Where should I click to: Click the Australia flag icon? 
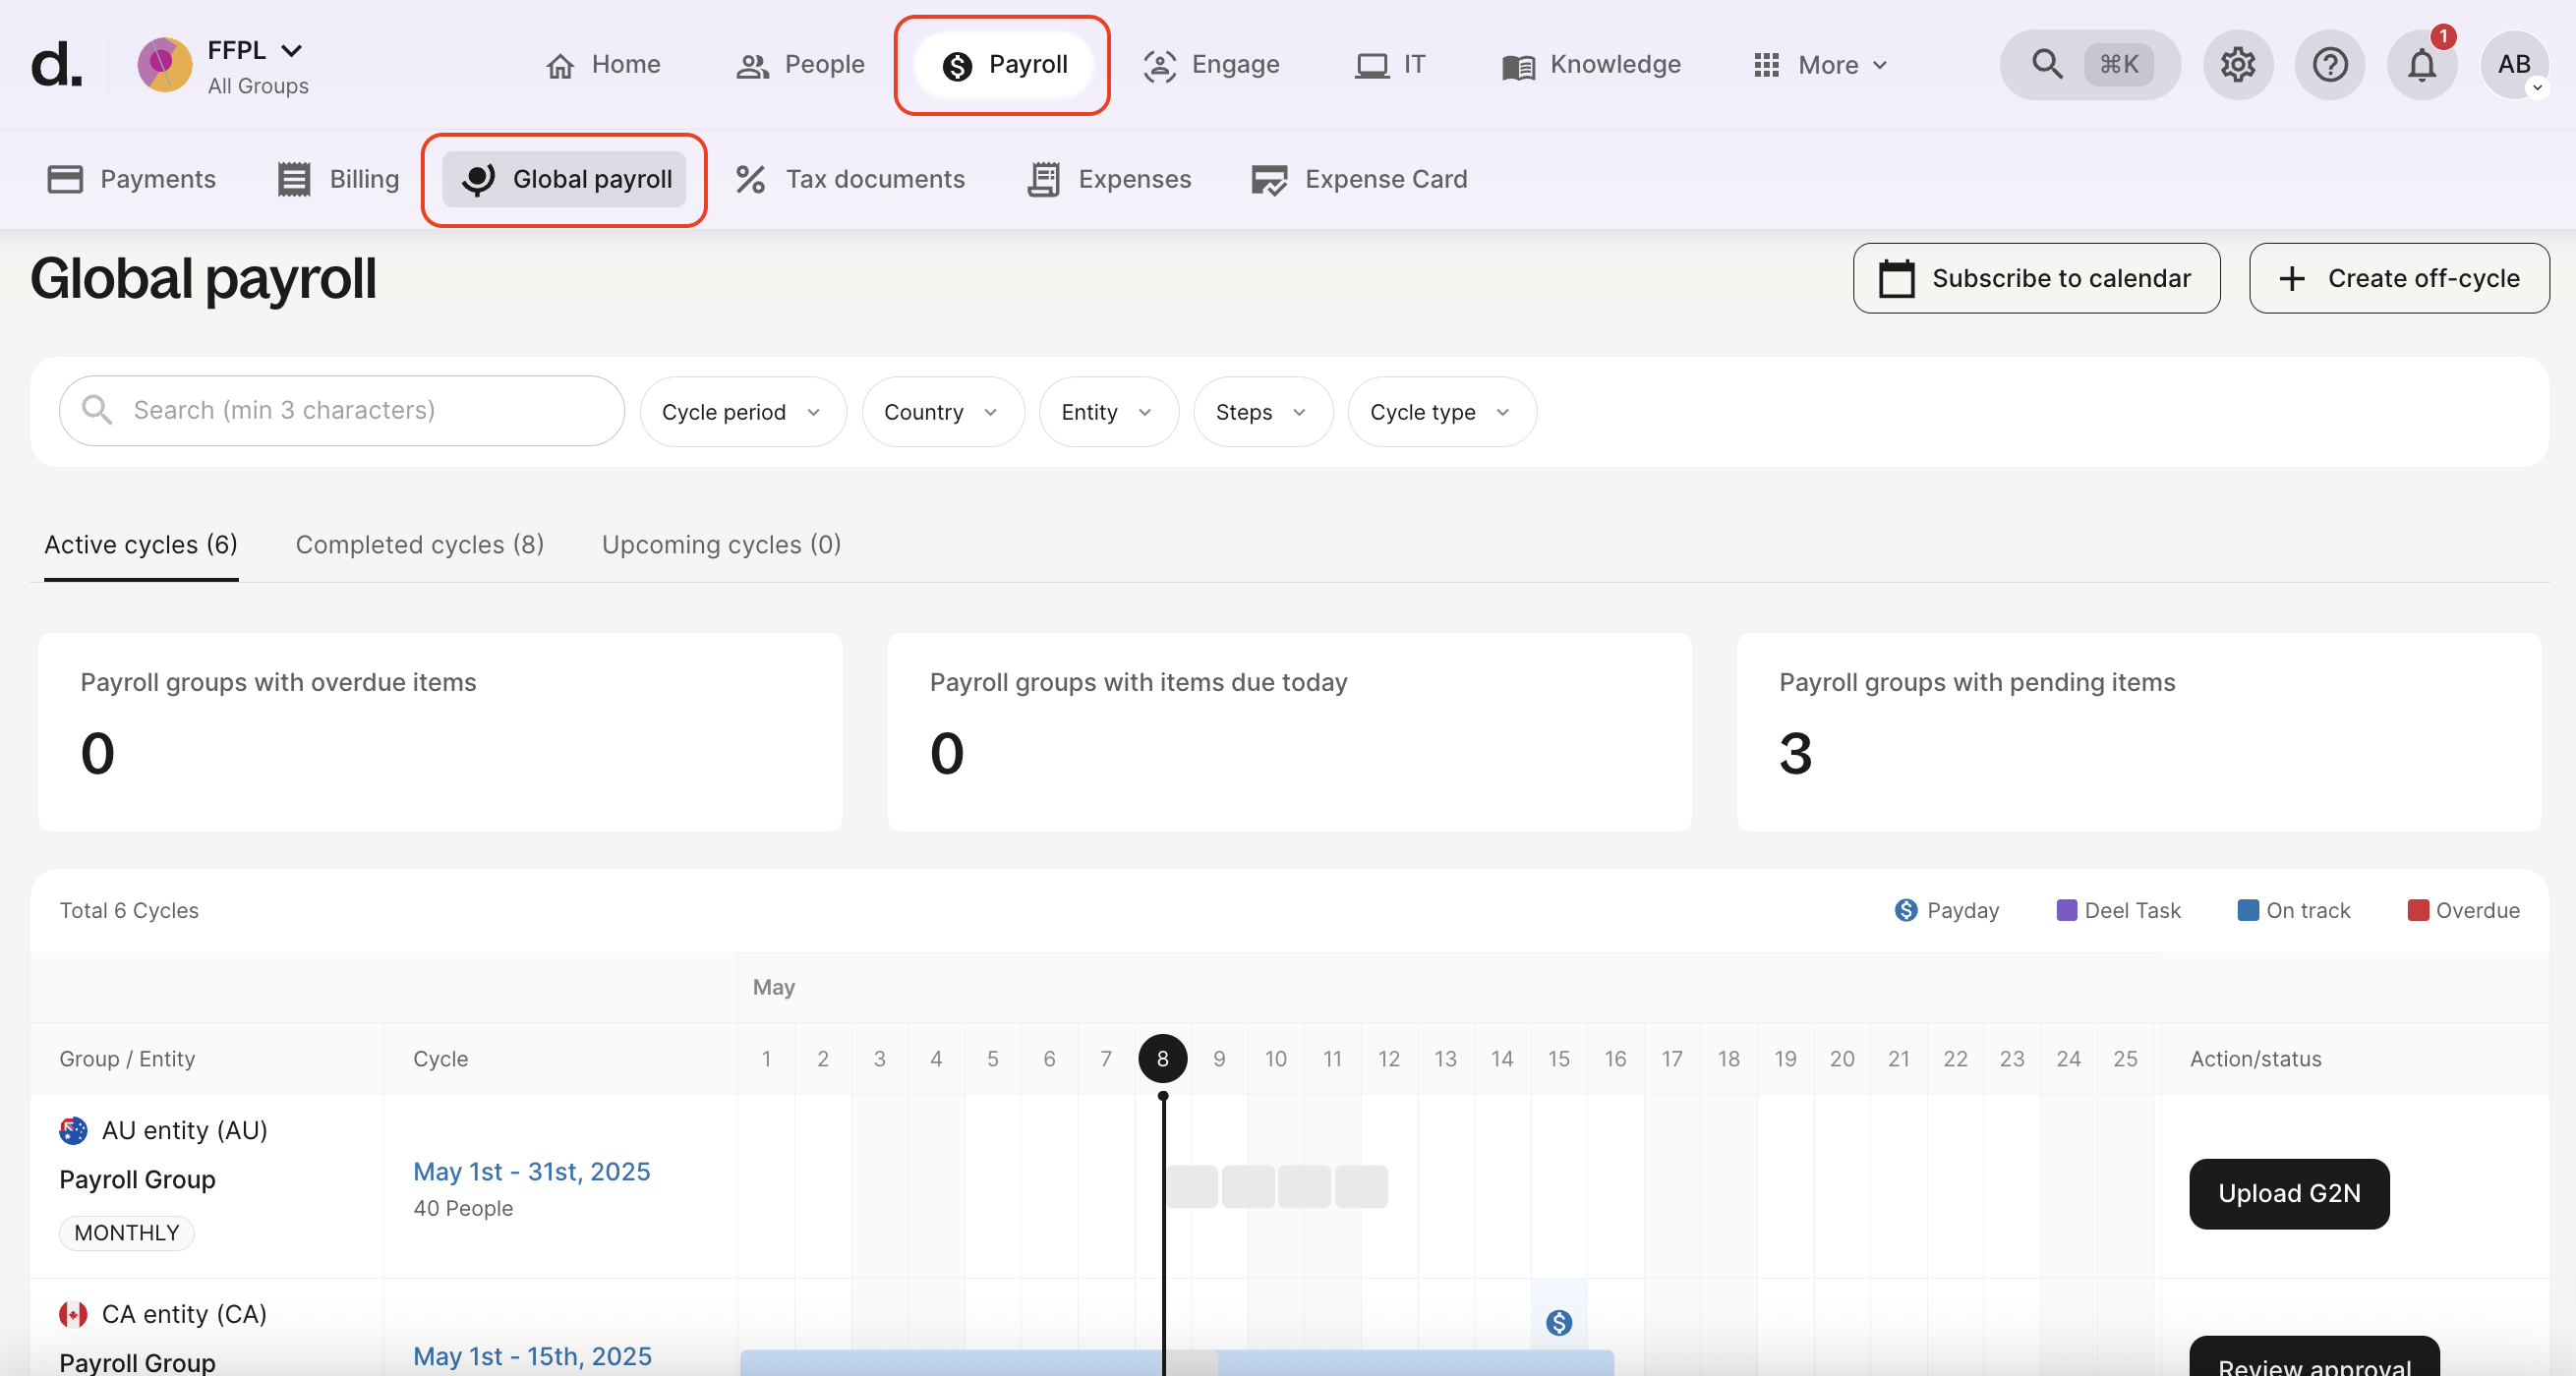click(x=73, y=1131)
